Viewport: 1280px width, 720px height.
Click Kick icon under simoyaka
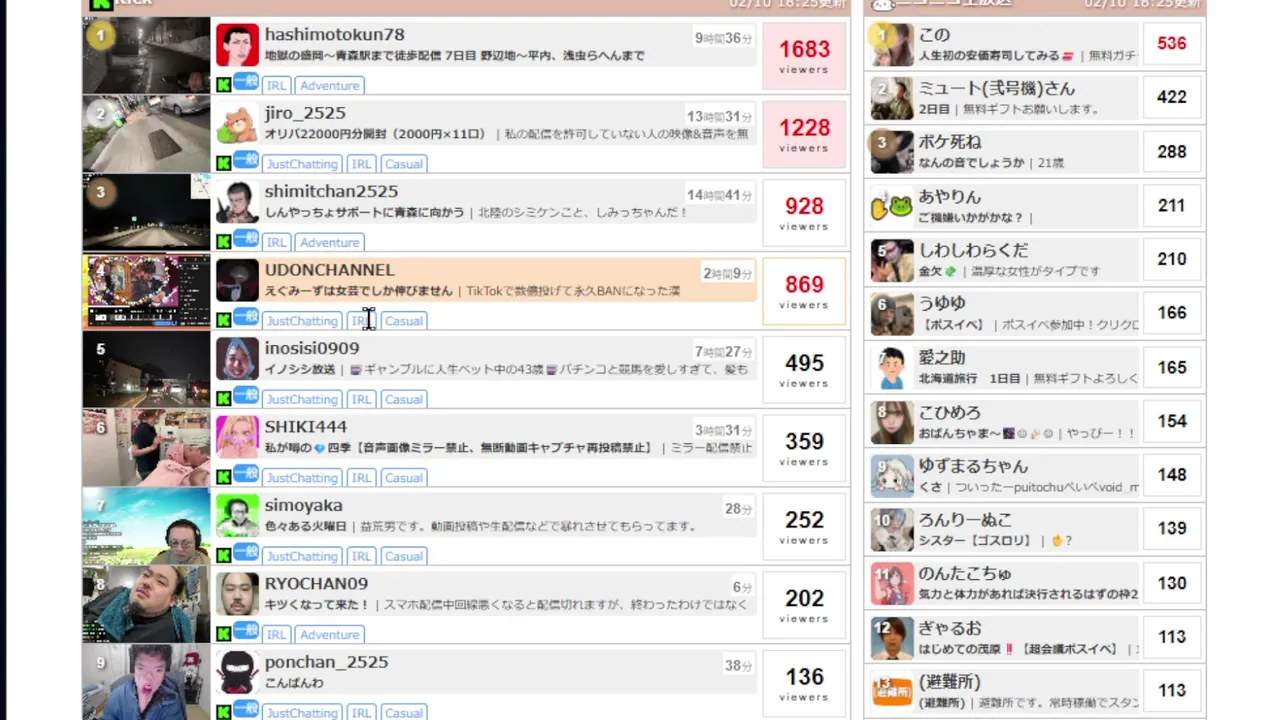point(224,556)
